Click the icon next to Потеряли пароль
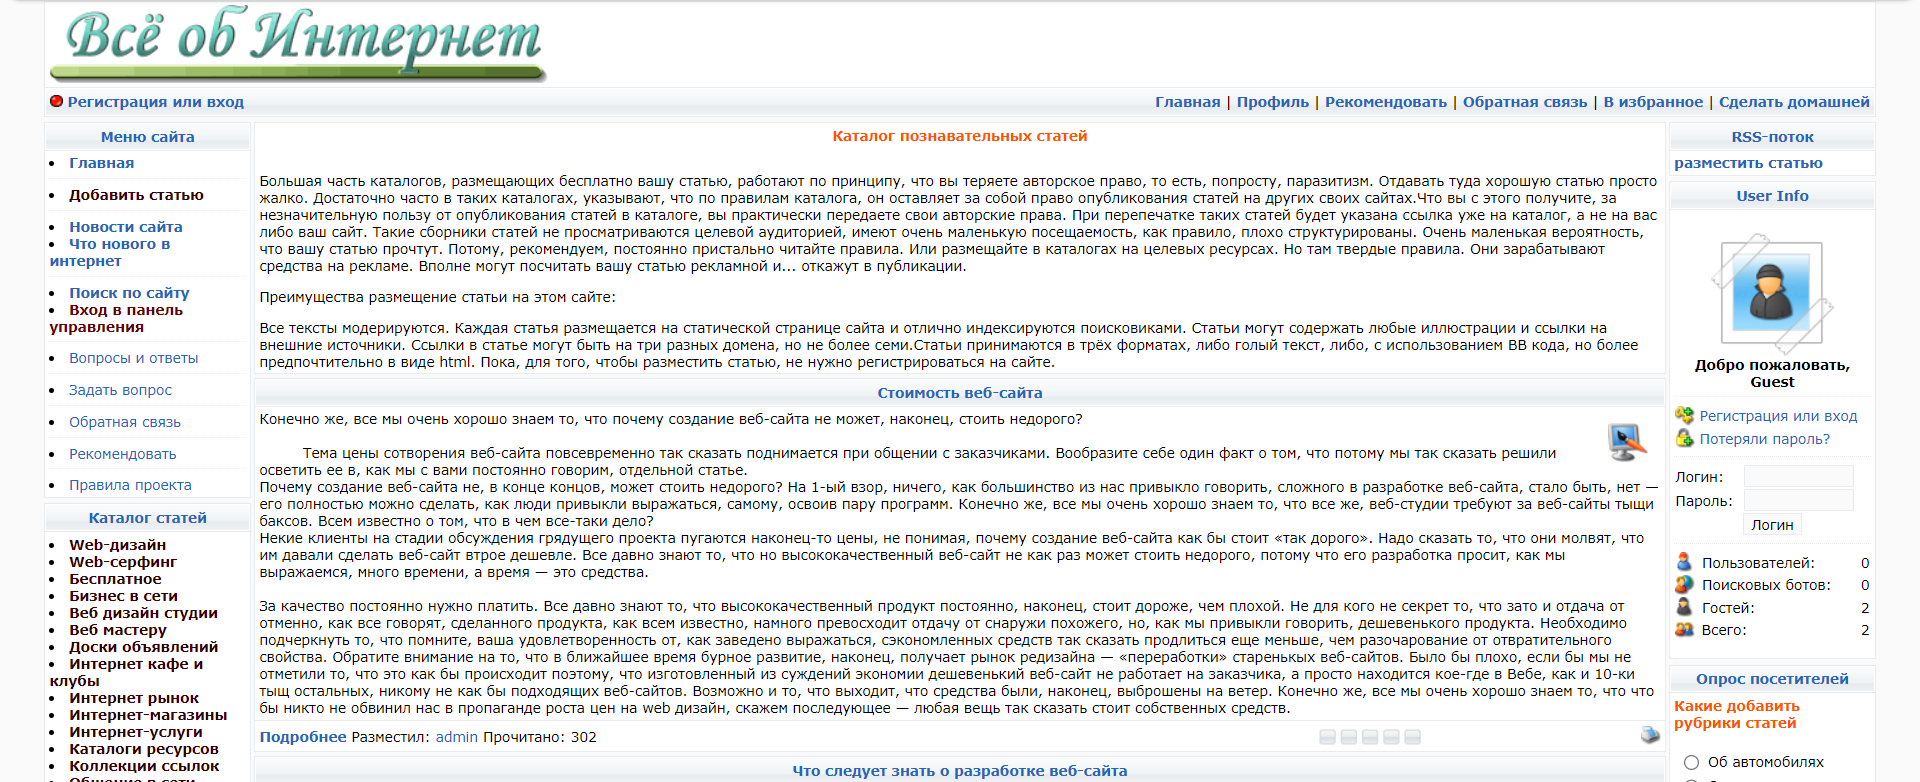 click(1685, 438)
